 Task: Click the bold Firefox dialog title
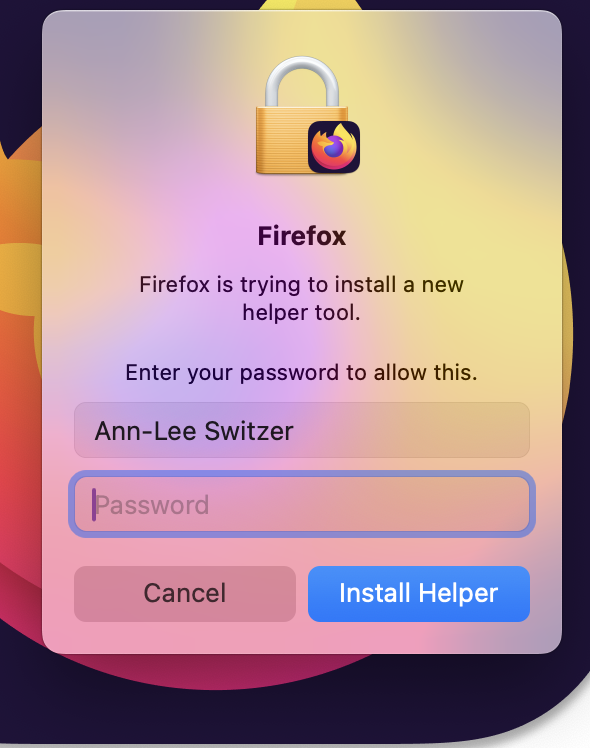pyautogui.click(x=302, y=236)
